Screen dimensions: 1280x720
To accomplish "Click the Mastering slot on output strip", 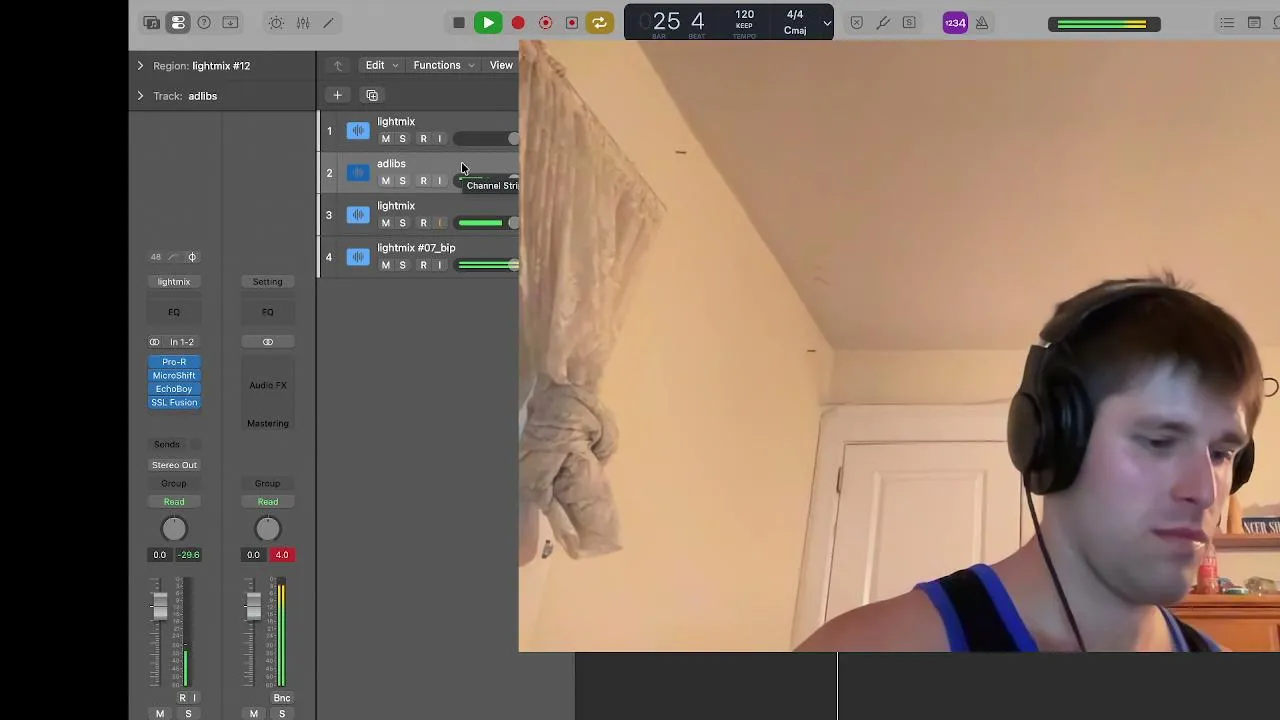I will tap(267, 423).
